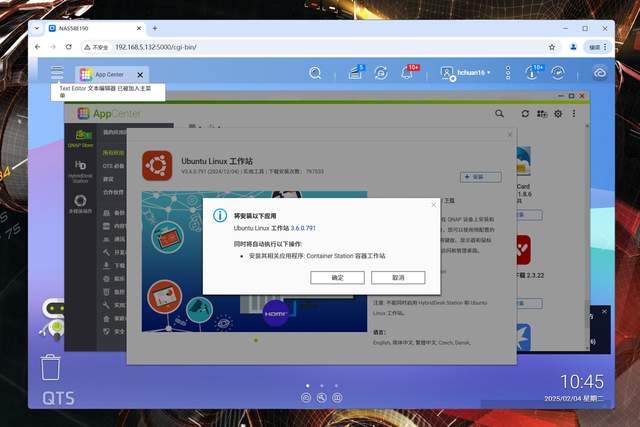The width and height of the screenshot is (640, 427).
Task: Click the Ubuntu promotional screenshot image
Action: pyautogui.click(x=254, y=261)
